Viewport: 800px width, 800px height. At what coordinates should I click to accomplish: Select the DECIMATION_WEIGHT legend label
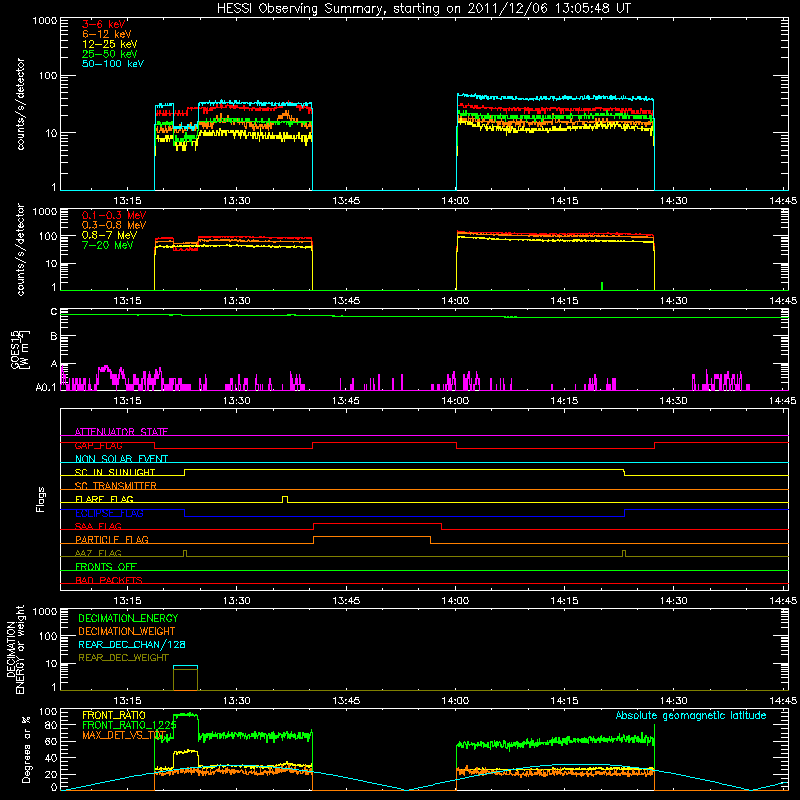pyautogui.click(x=127, y=632)
